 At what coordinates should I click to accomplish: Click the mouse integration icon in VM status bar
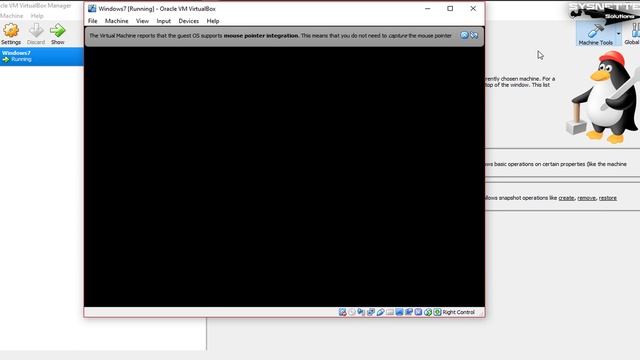pyautogui.click(x=428, y=312)
